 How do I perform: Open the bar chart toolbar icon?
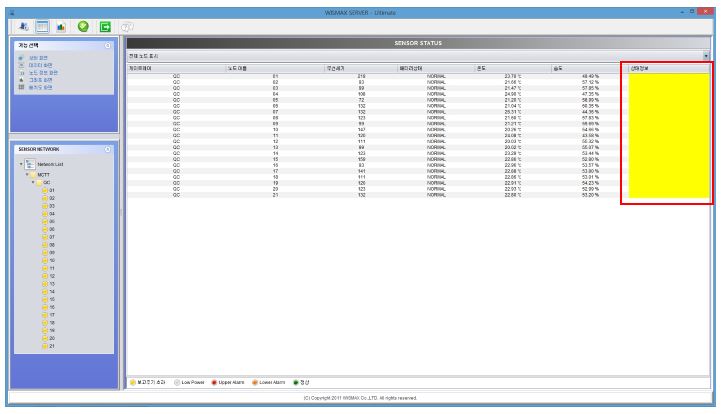[61, 27]
